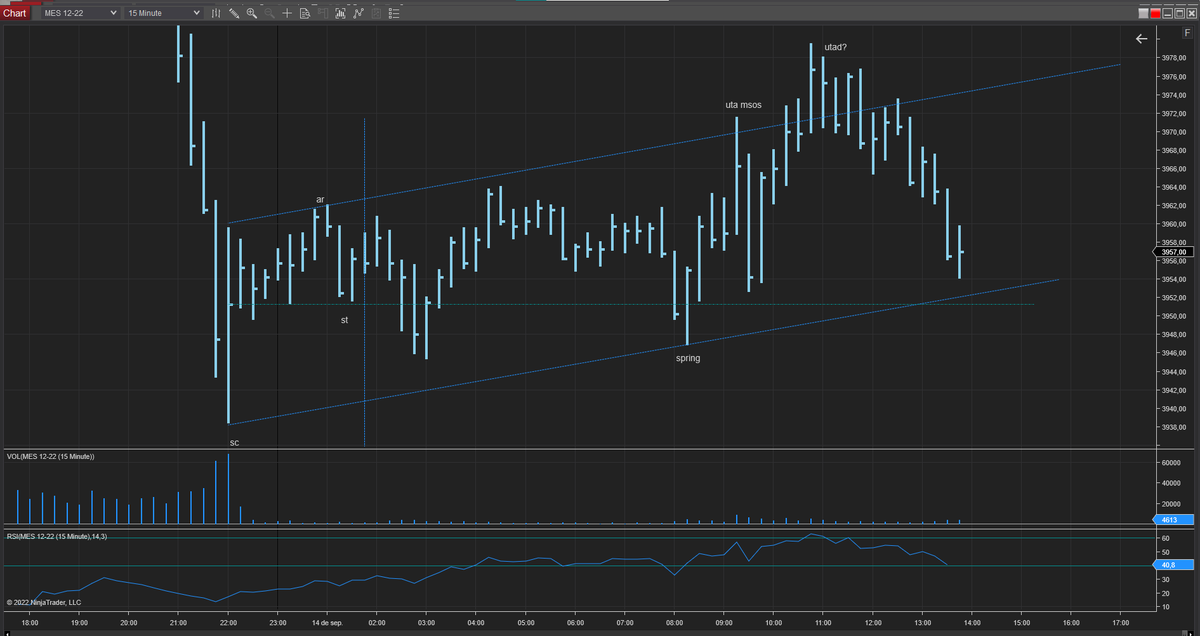Select the "uta msos" text annotation
Screen dimensions: 1200x636
(743, 105)
